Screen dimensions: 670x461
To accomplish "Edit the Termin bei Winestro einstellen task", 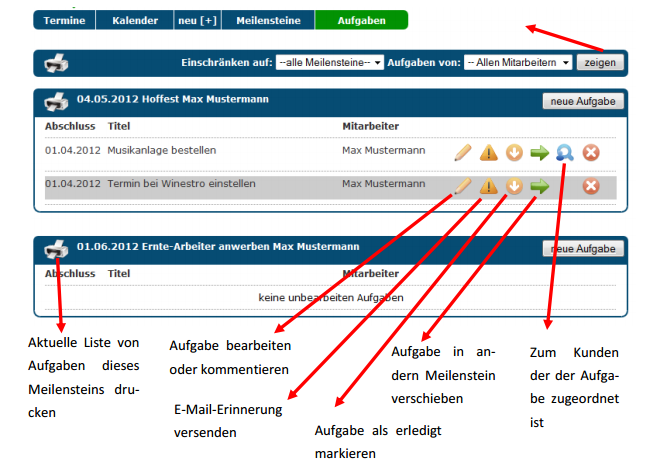I will (462, 186).
